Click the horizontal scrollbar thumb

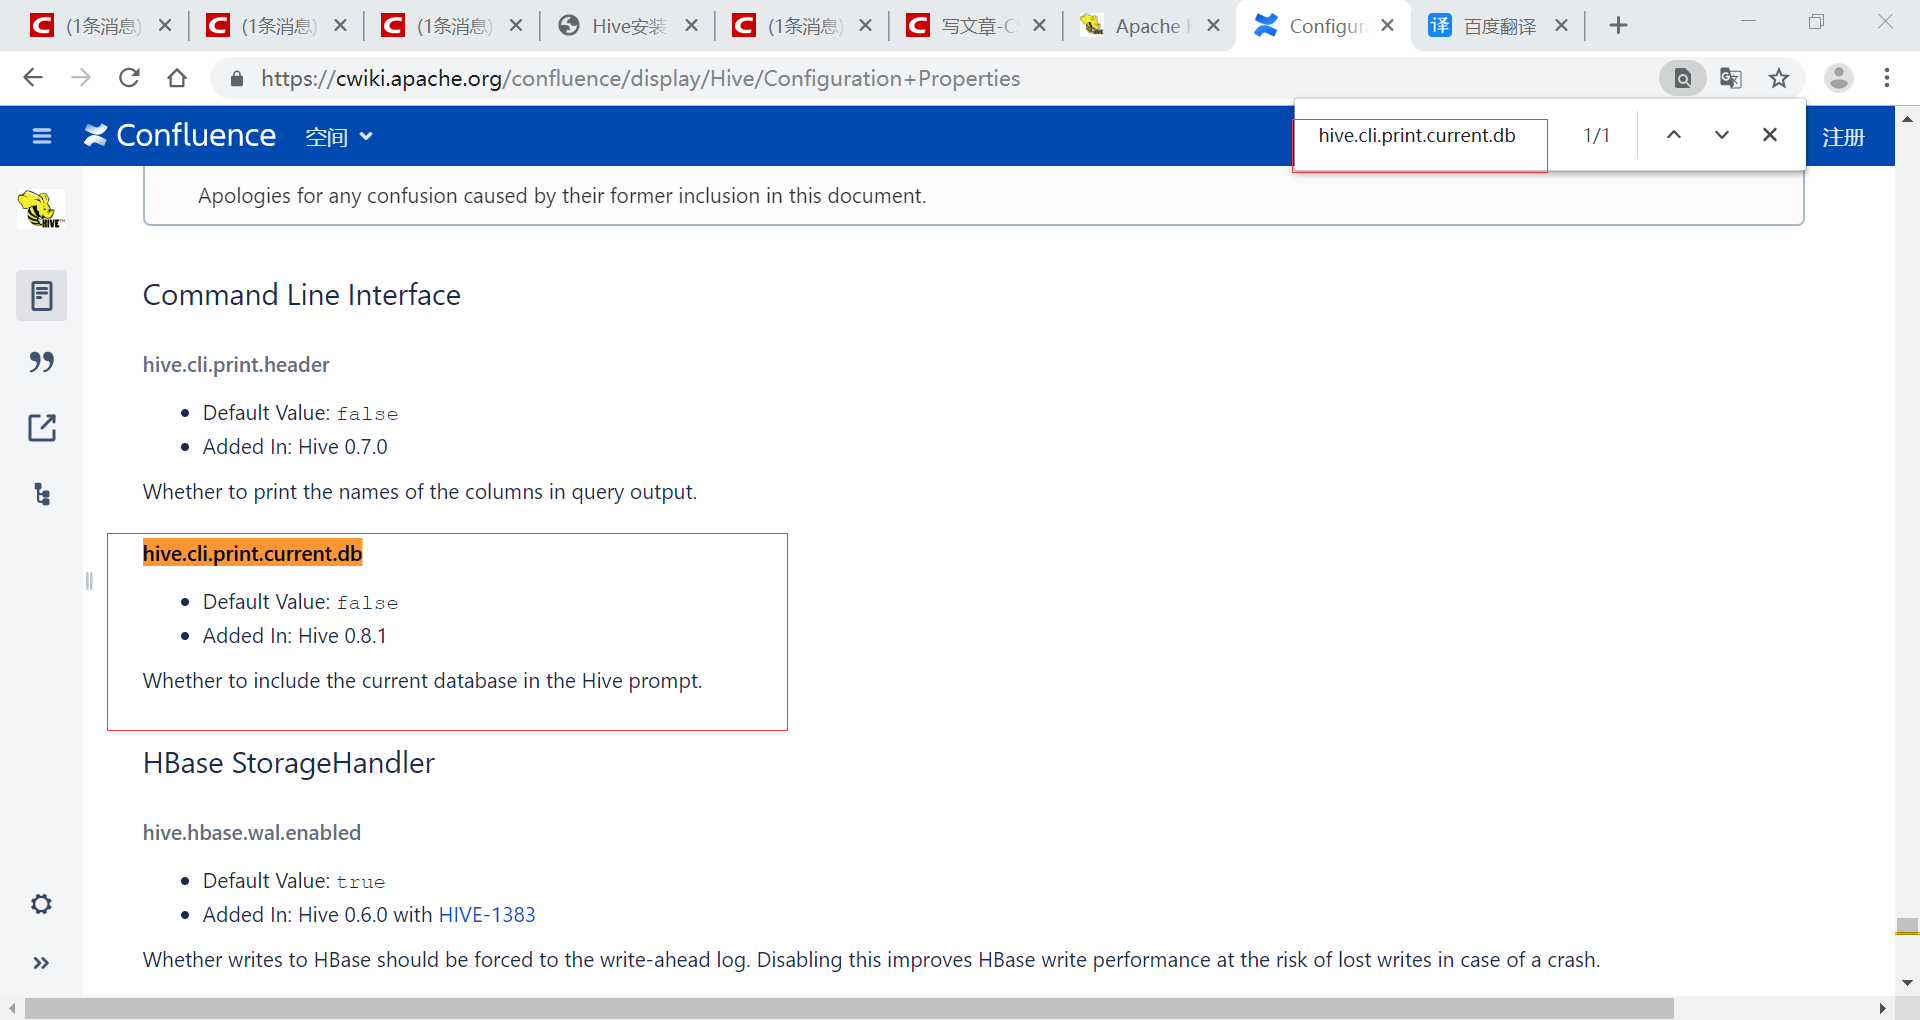pos(850,1008)
